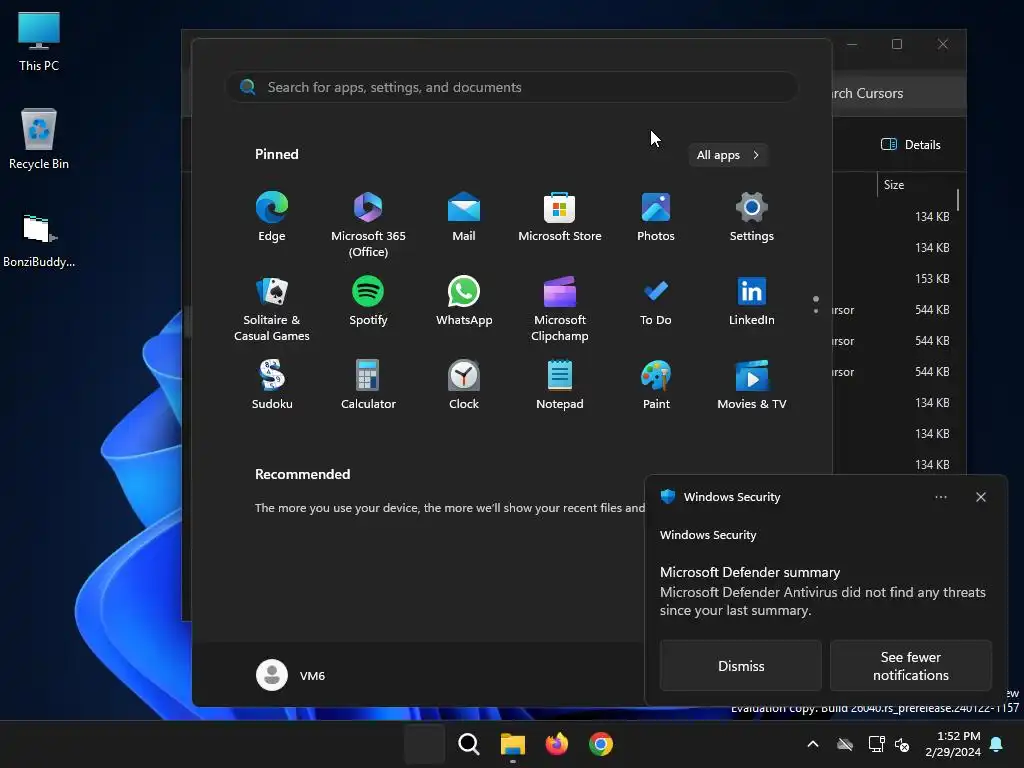Open the network status tray icon
This screenshot has width=1024, height=768.
pos(876,744)
